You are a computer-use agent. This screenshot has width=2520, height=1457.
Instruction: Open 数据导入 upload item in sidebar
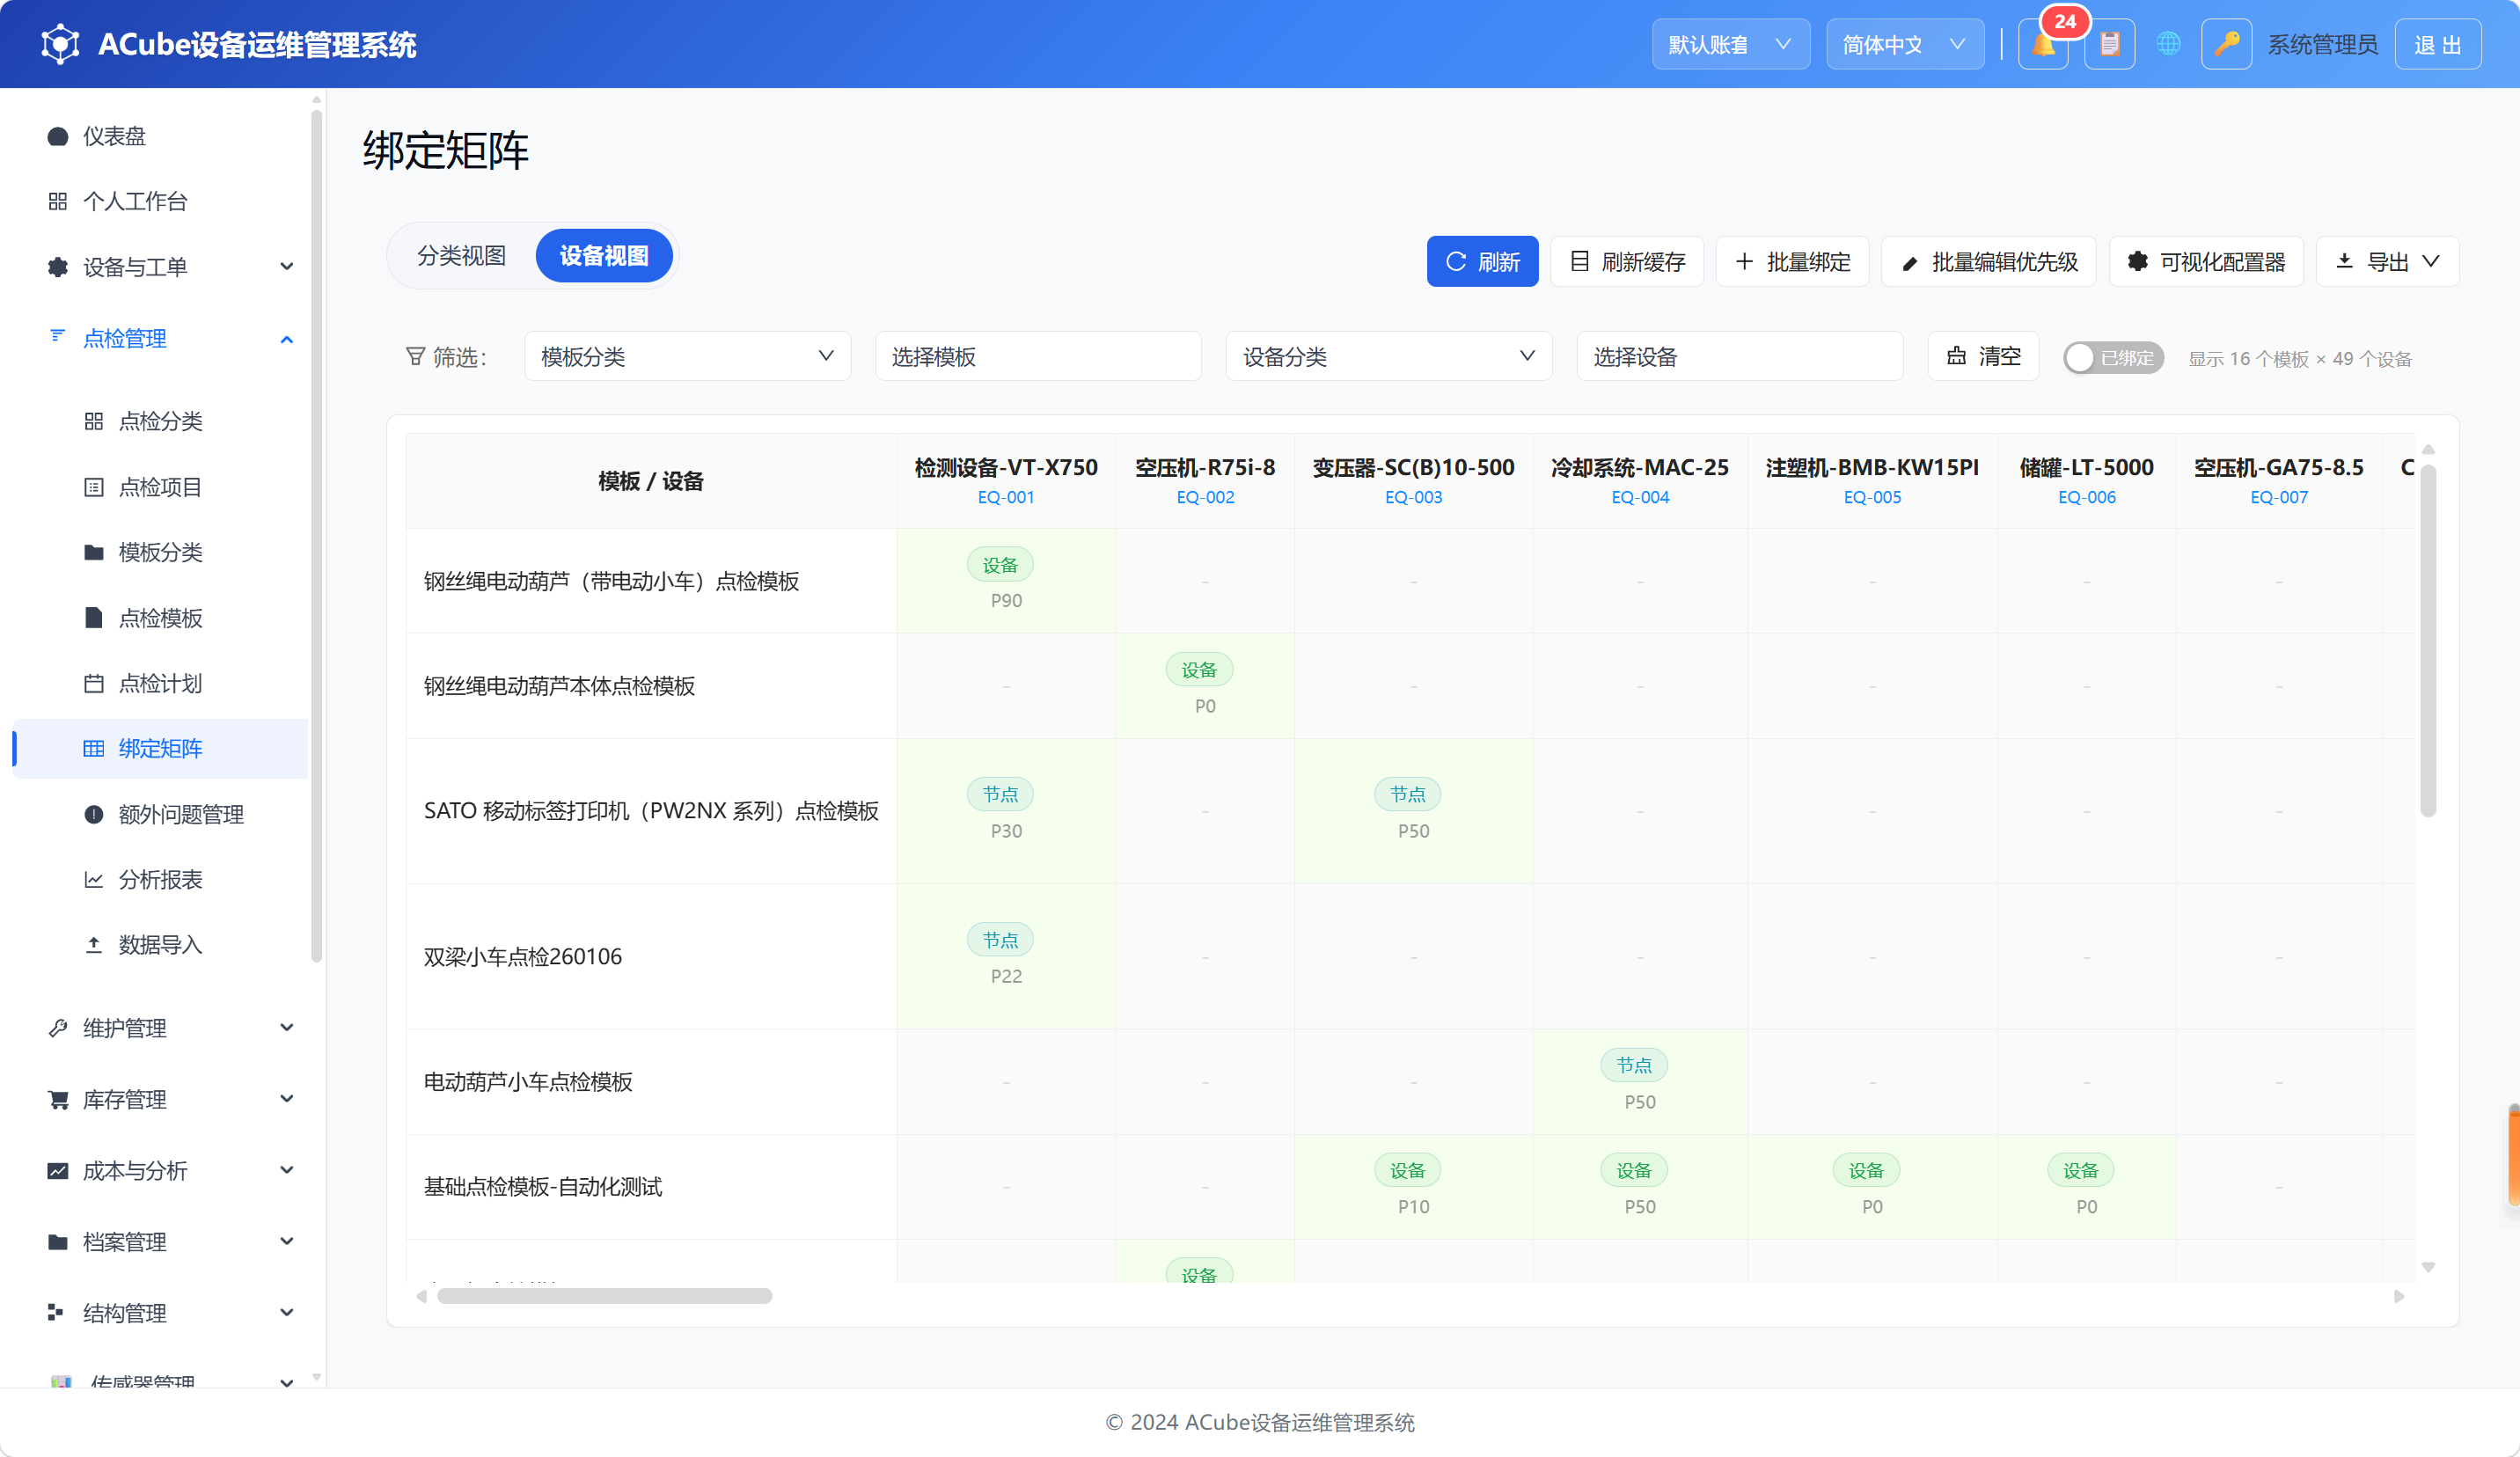(160, 944)
